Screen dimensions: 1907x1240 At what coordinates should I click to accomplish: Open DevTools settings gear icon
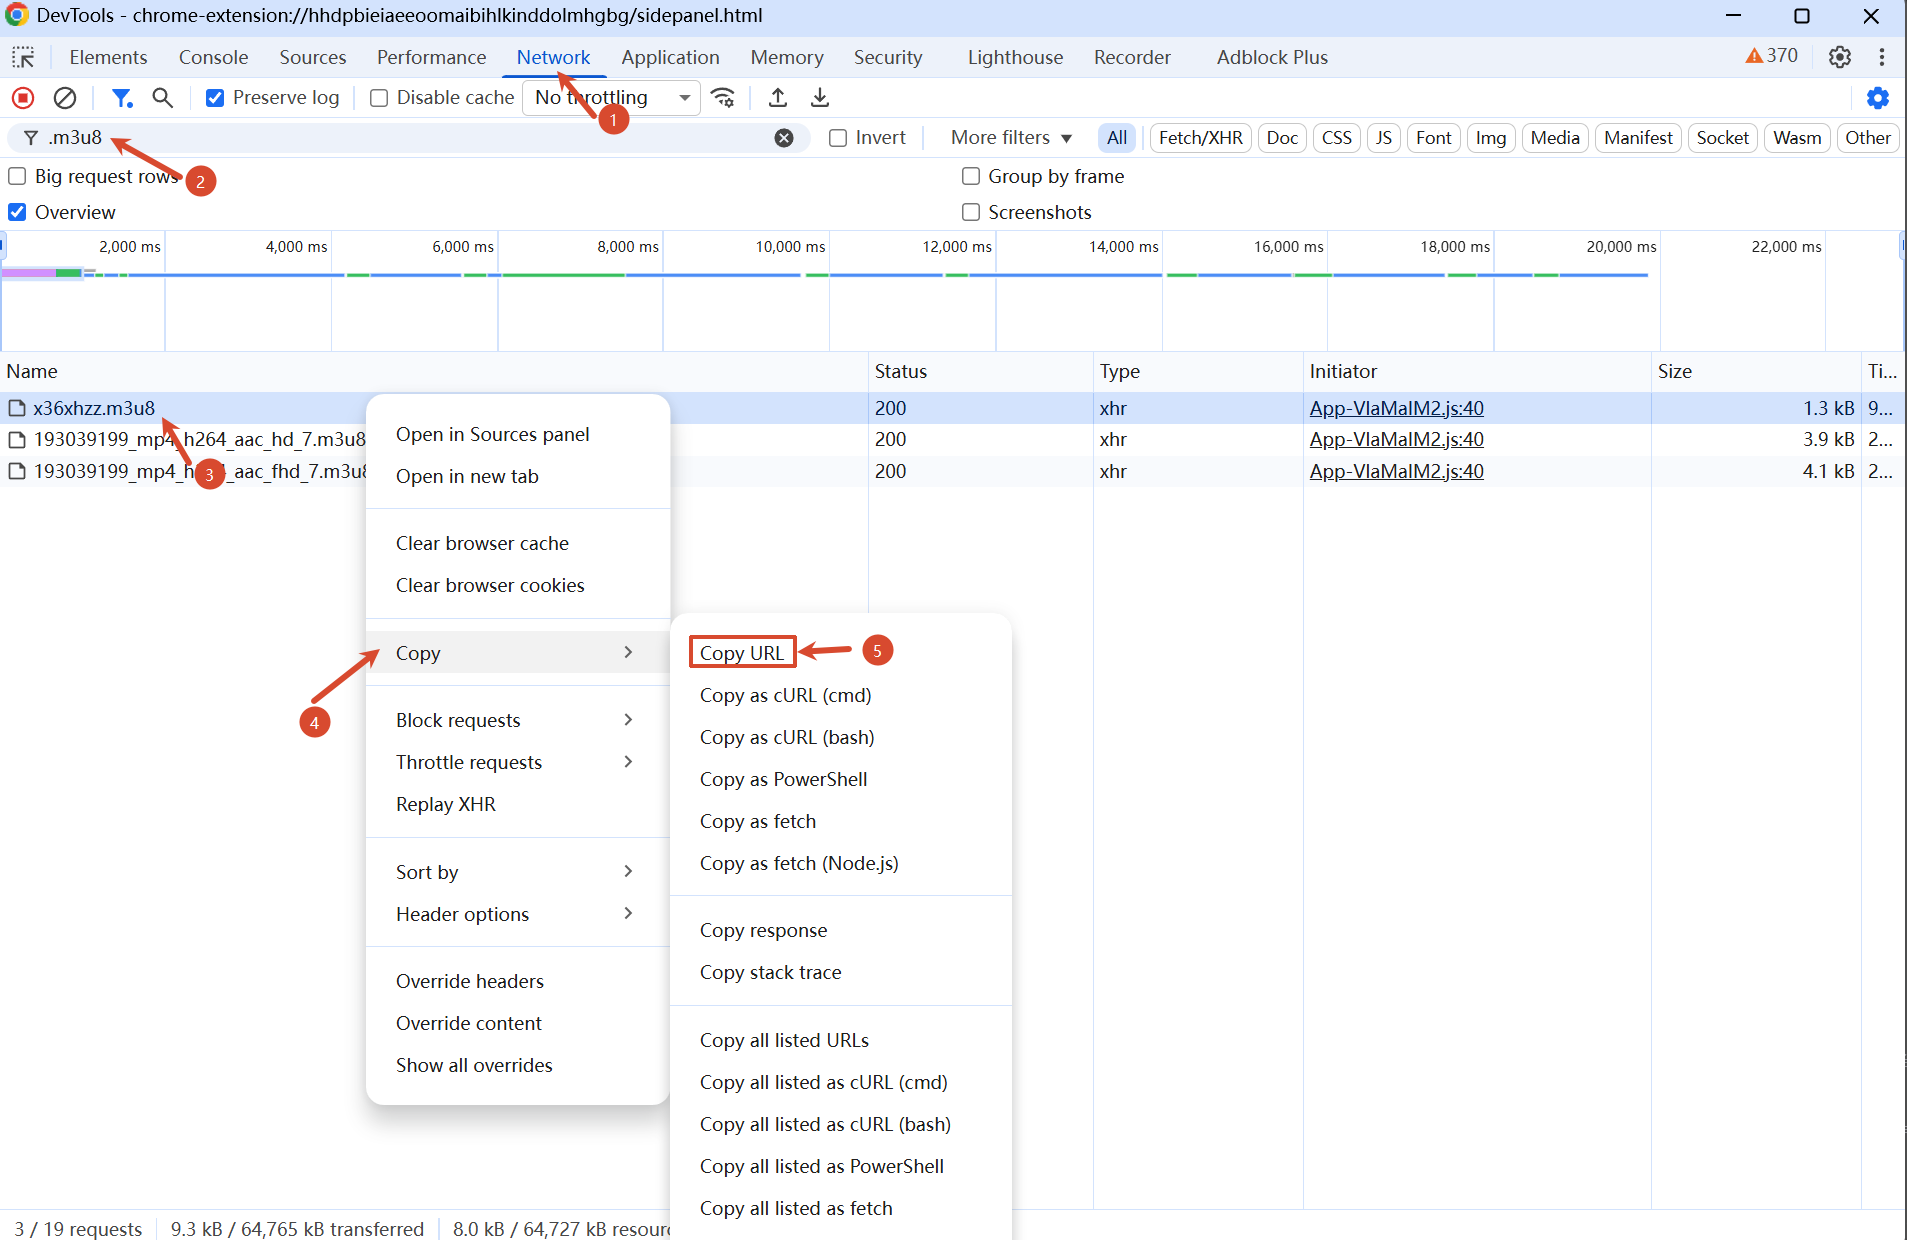click(x=1840, y=57)
